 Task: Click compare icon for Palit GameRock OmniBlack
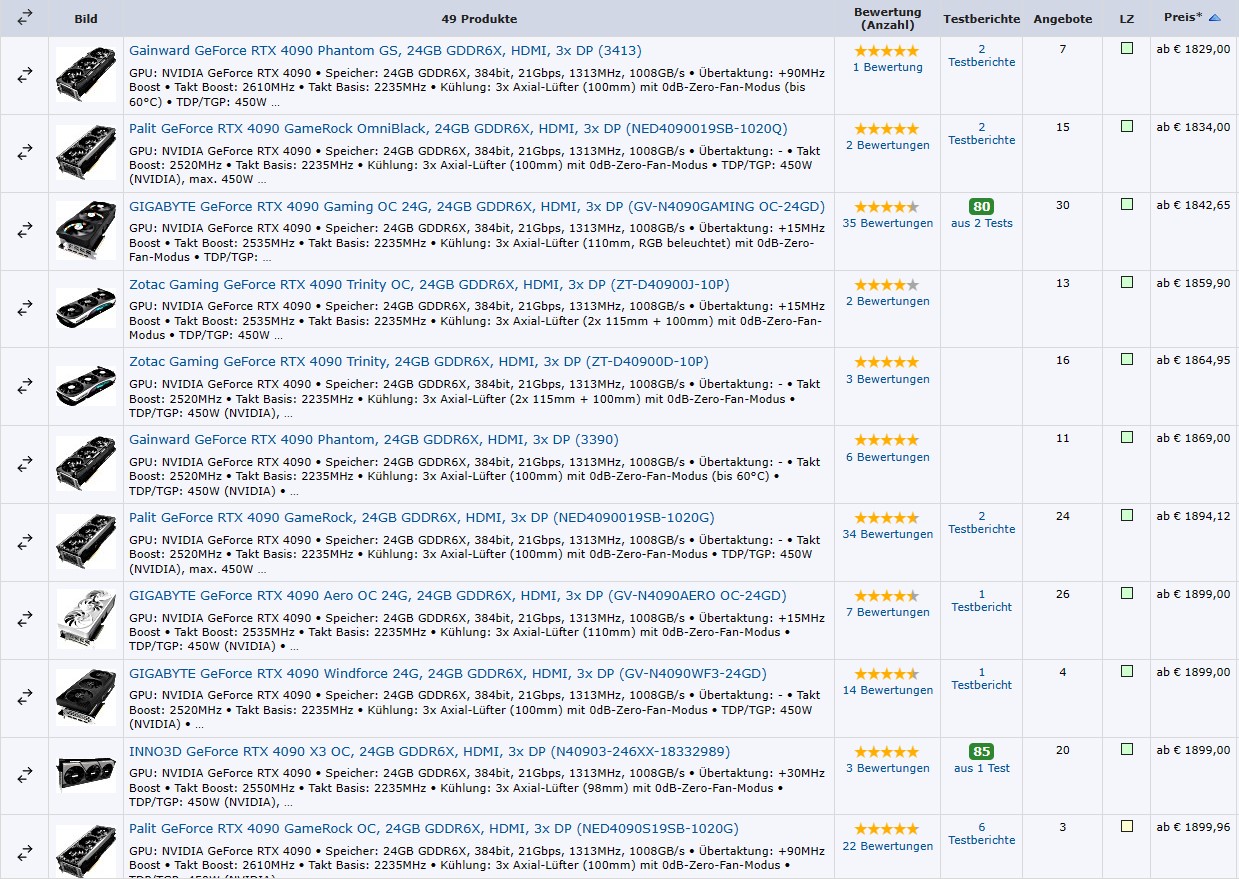coord(25,152)
